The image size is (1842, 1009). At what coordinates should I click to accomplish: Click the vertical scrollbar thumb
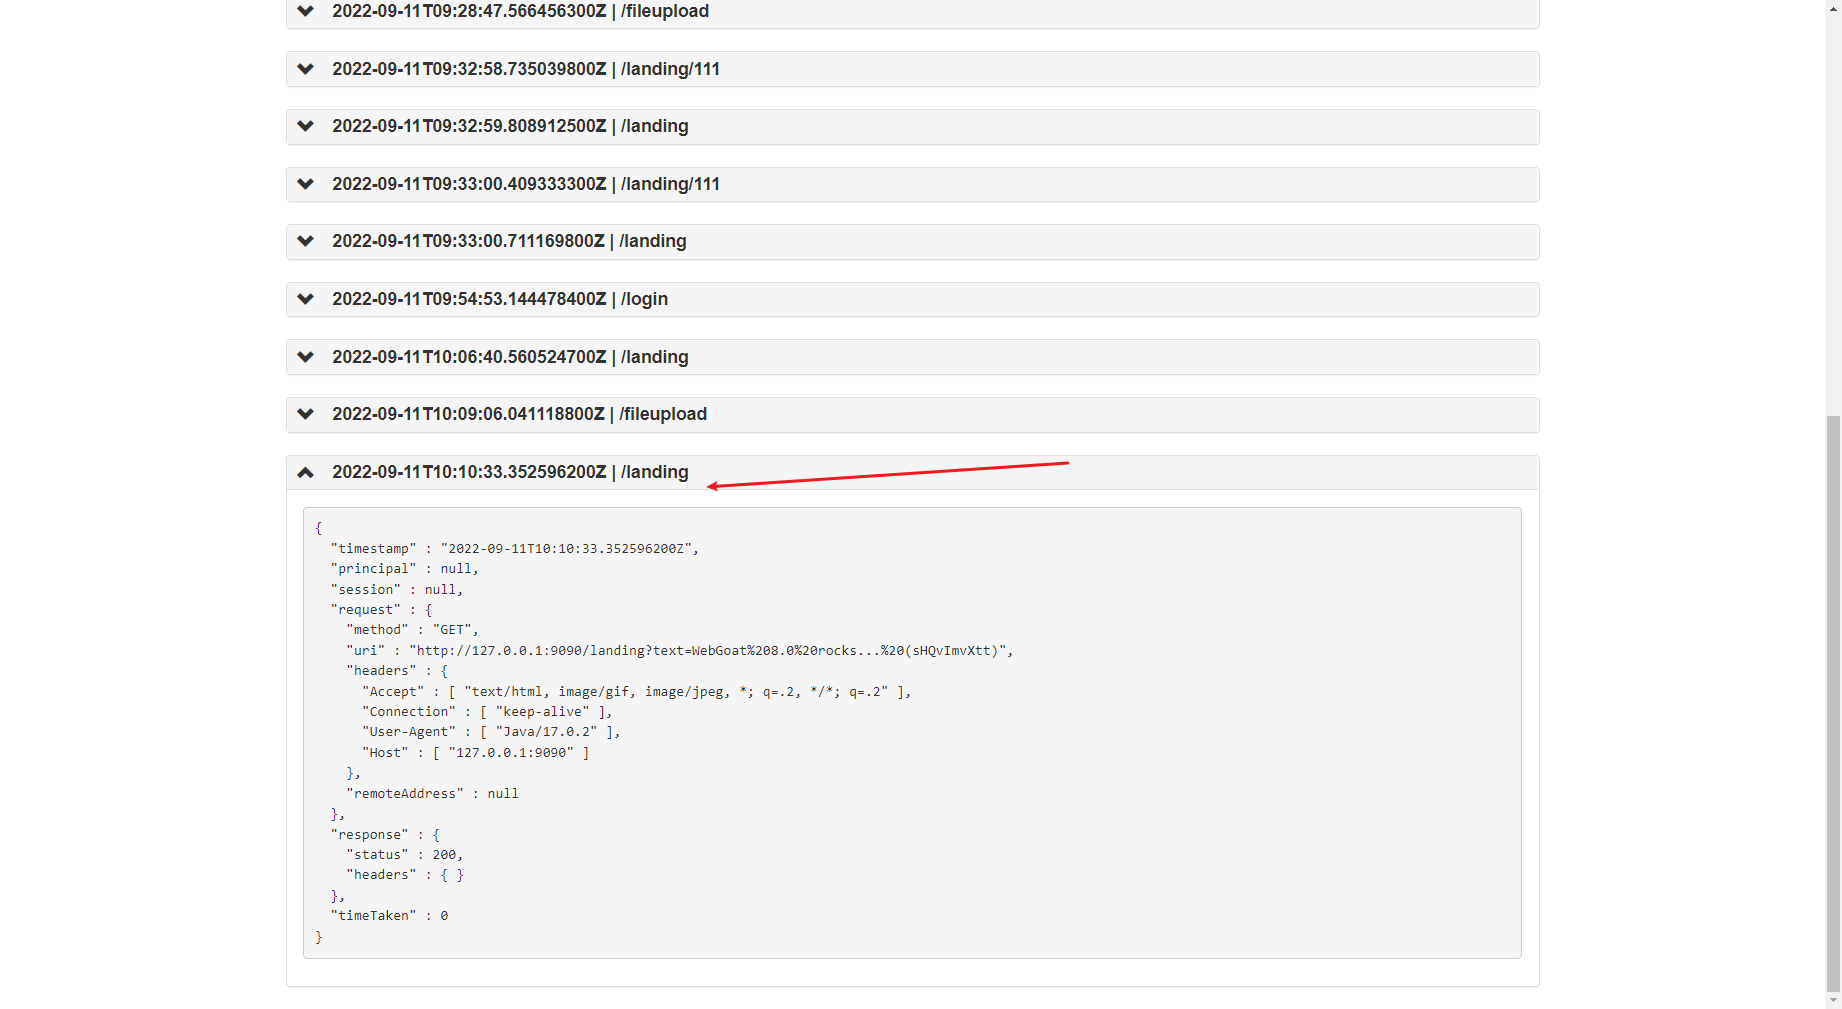coord(1833,703)
